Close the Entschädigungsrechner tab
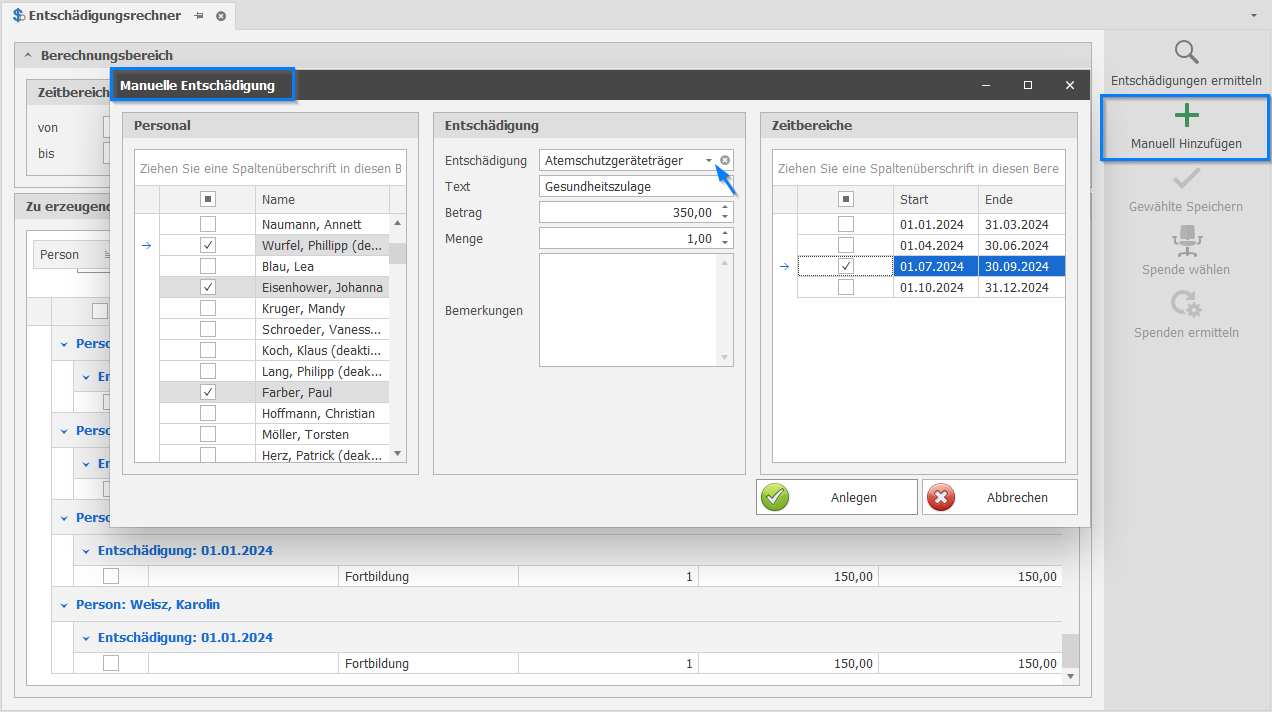Viewport: 1272px width, 712px height. tap(221, 16)
